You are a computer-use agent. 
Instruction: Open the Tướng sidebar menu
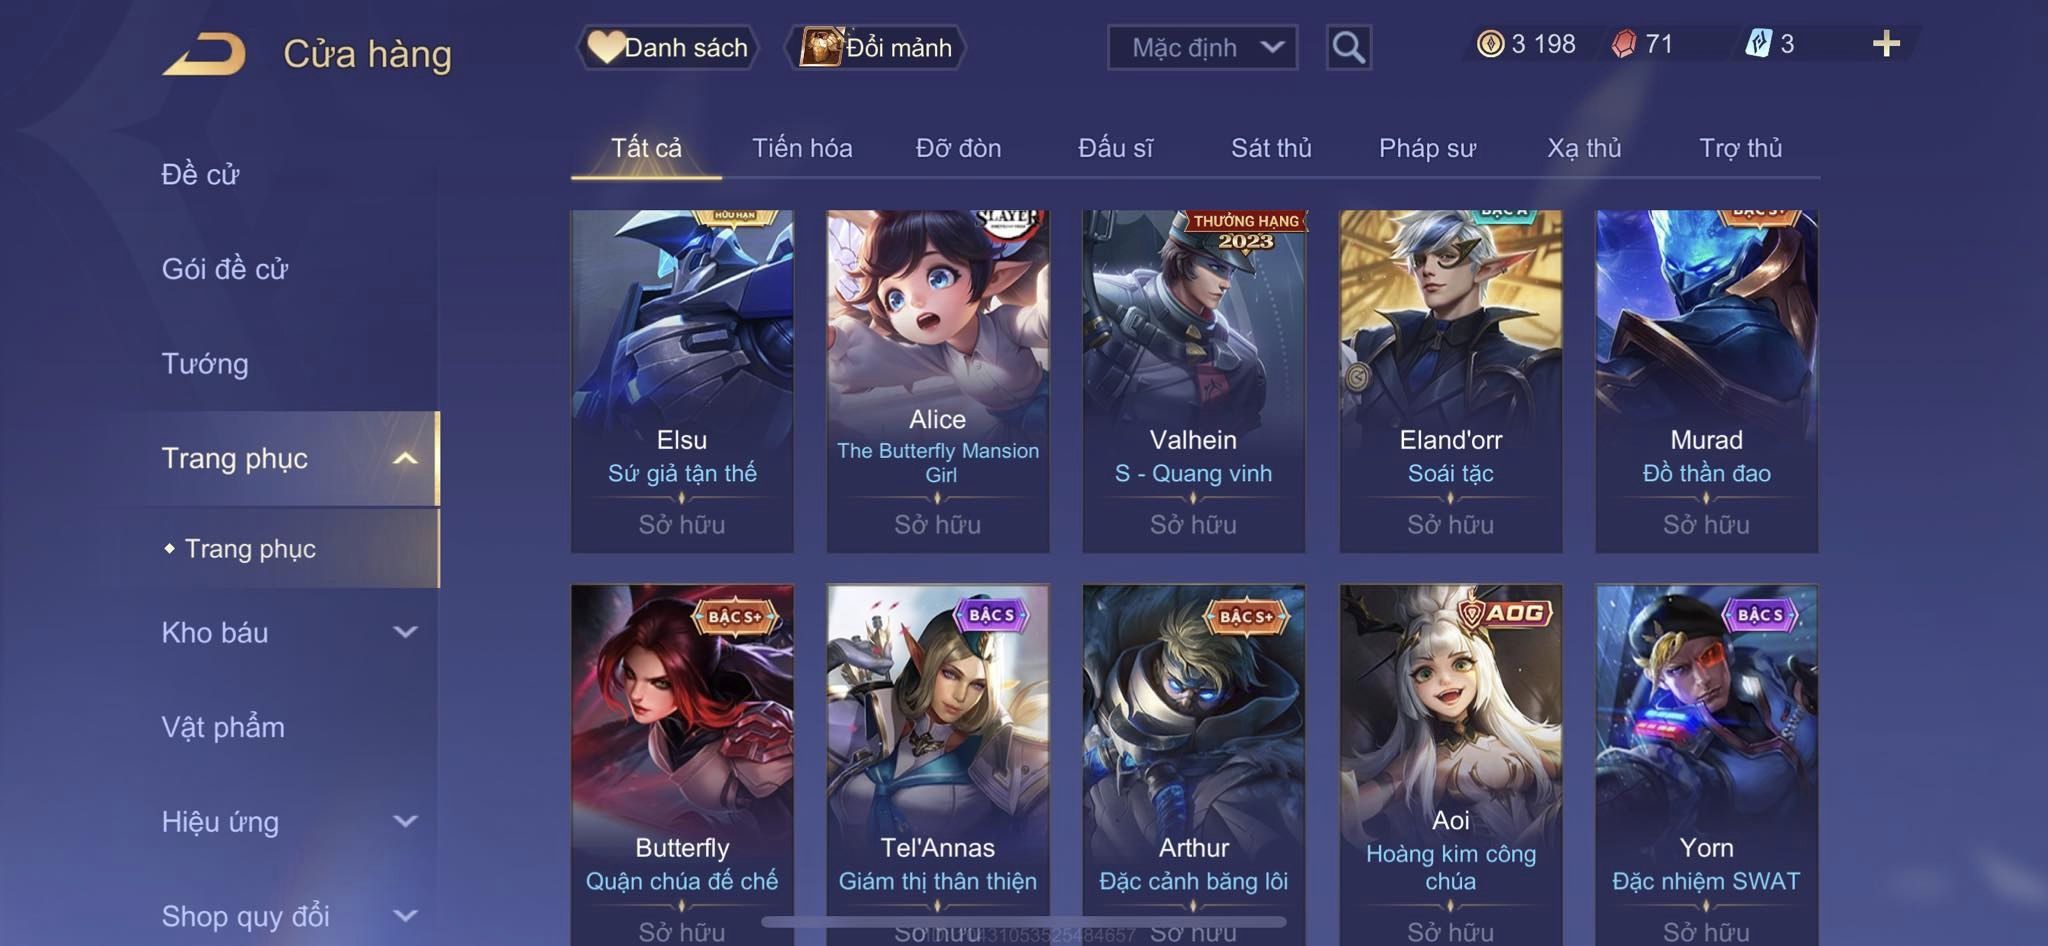(205, 364)
